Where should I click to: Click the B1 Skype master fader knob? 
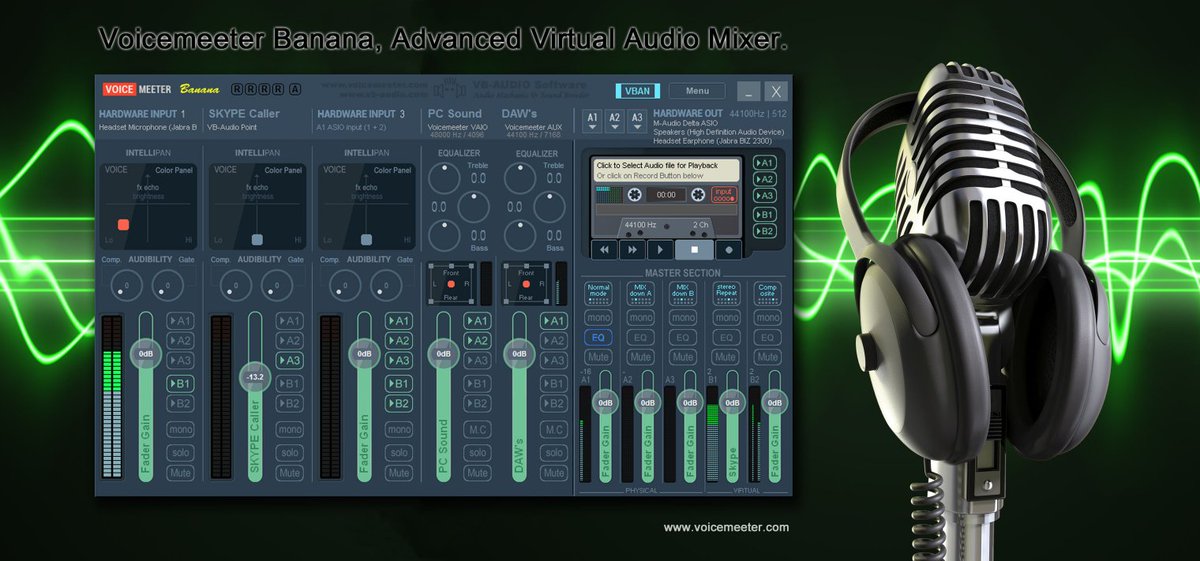[x=733, y=402]
